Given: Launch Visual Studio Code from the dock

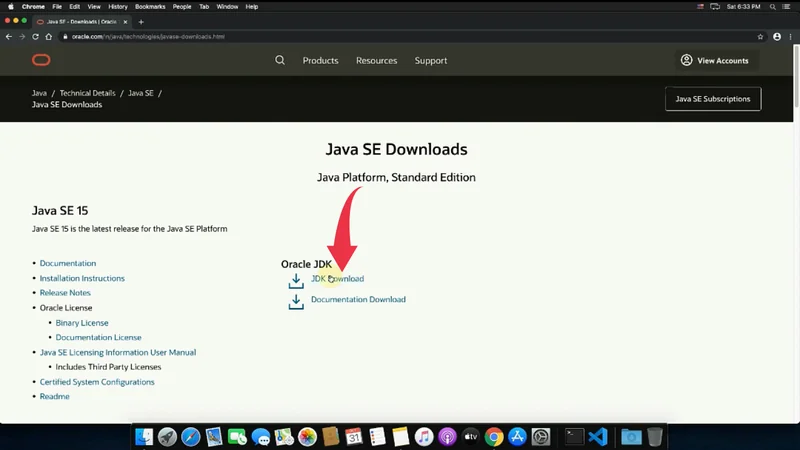Looking at the screenshot, I should [598, 437].
